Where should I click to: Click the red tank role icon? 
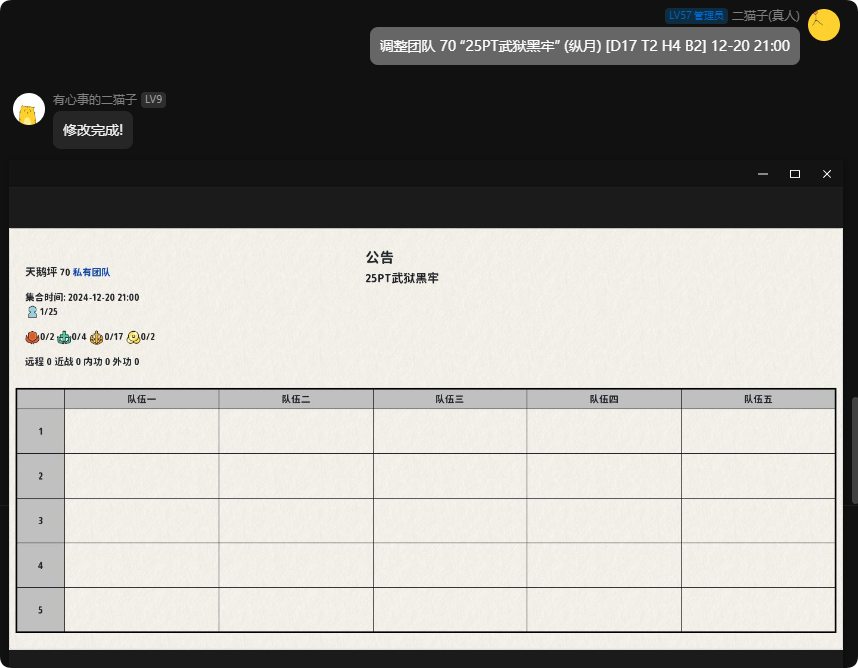pyautogui.click(x=32, y=337)
